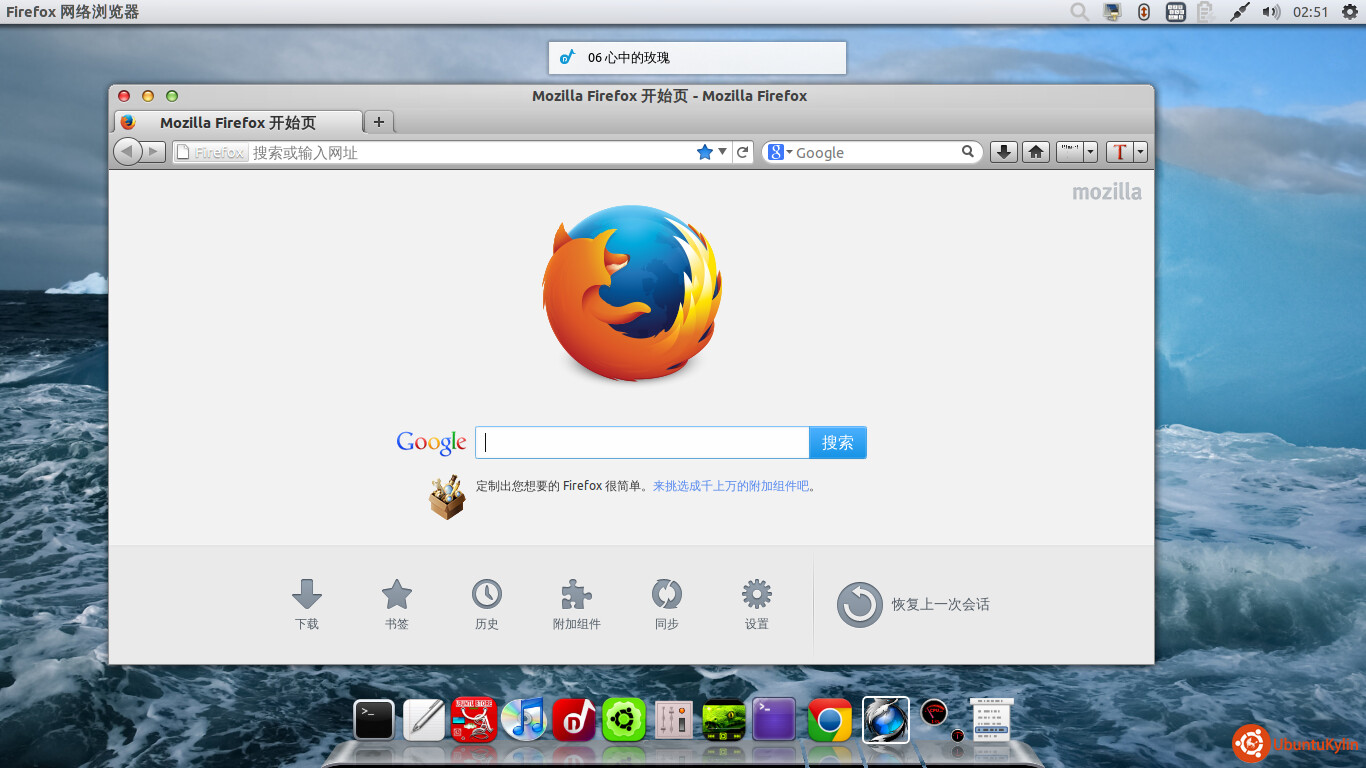
Task: Reload the current page
Action: (x=742, y=152)
